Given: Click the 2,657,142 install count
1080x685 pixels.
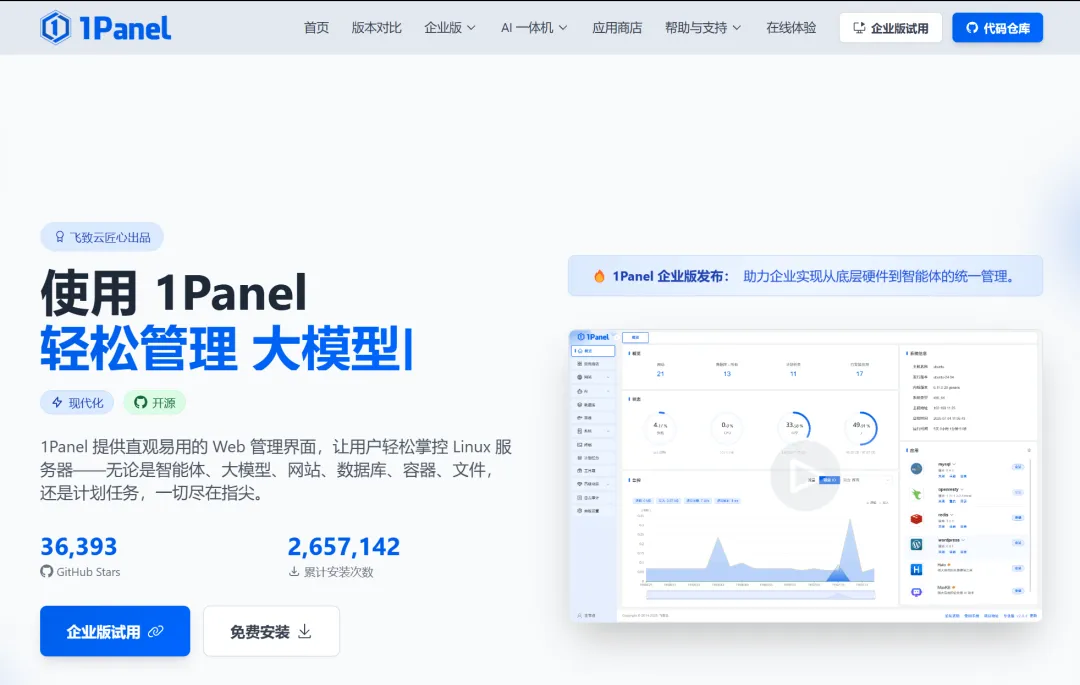Looking at the screenshot, I should 343,547.
